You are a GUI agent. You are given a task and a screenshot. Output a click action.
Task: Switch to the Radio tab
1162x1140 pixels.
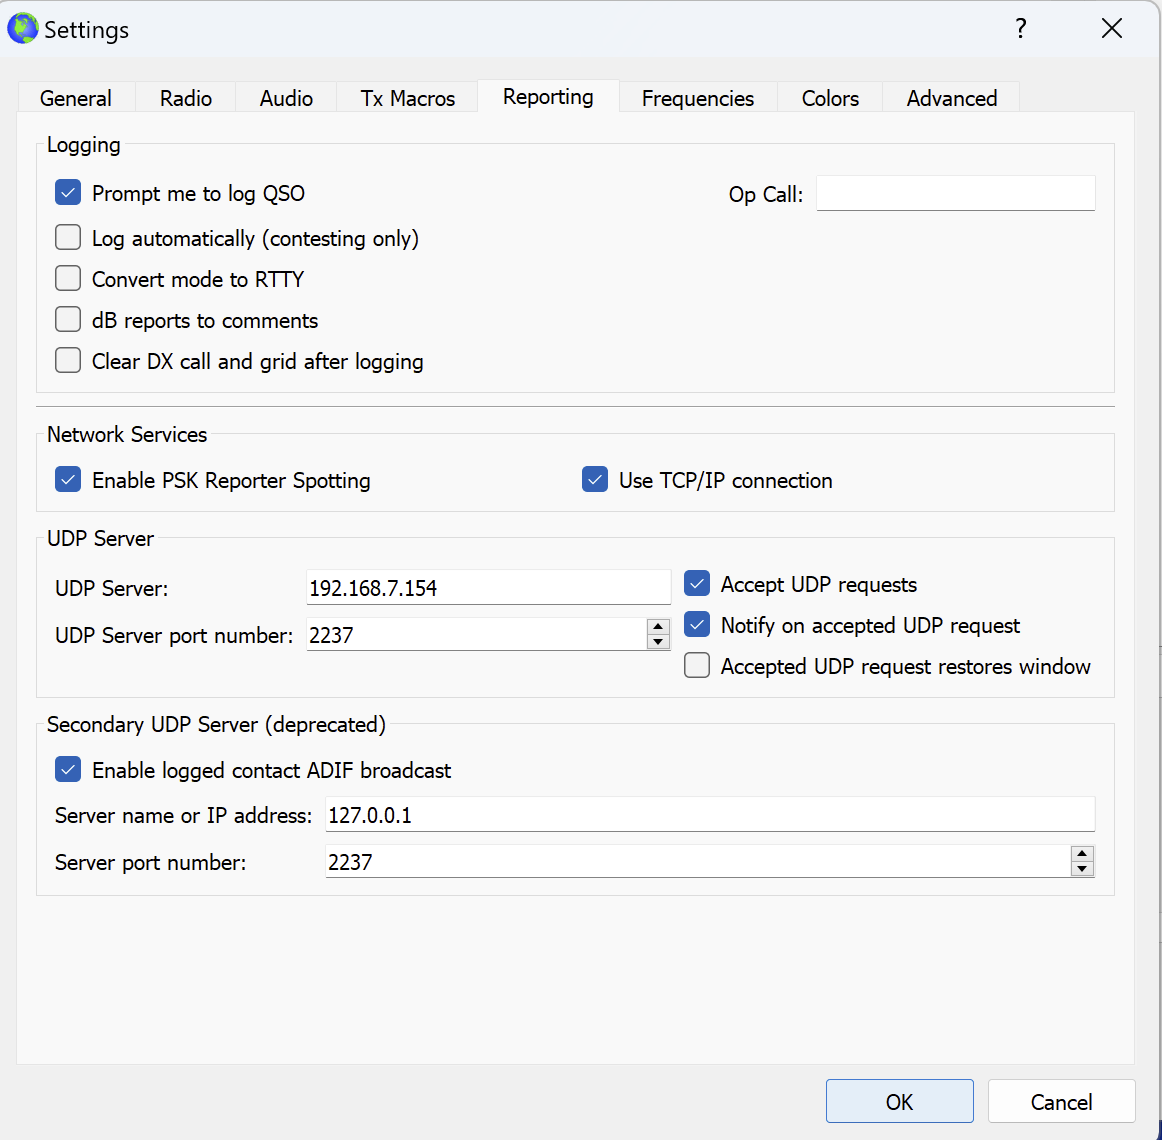(186, 98)
